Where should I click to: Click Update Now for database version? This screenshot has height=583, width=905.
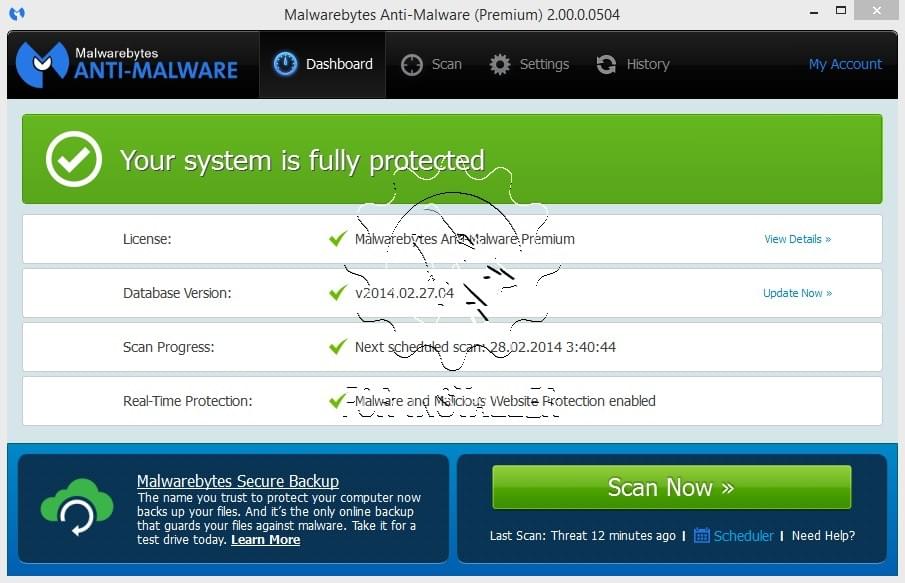point(797,293)
